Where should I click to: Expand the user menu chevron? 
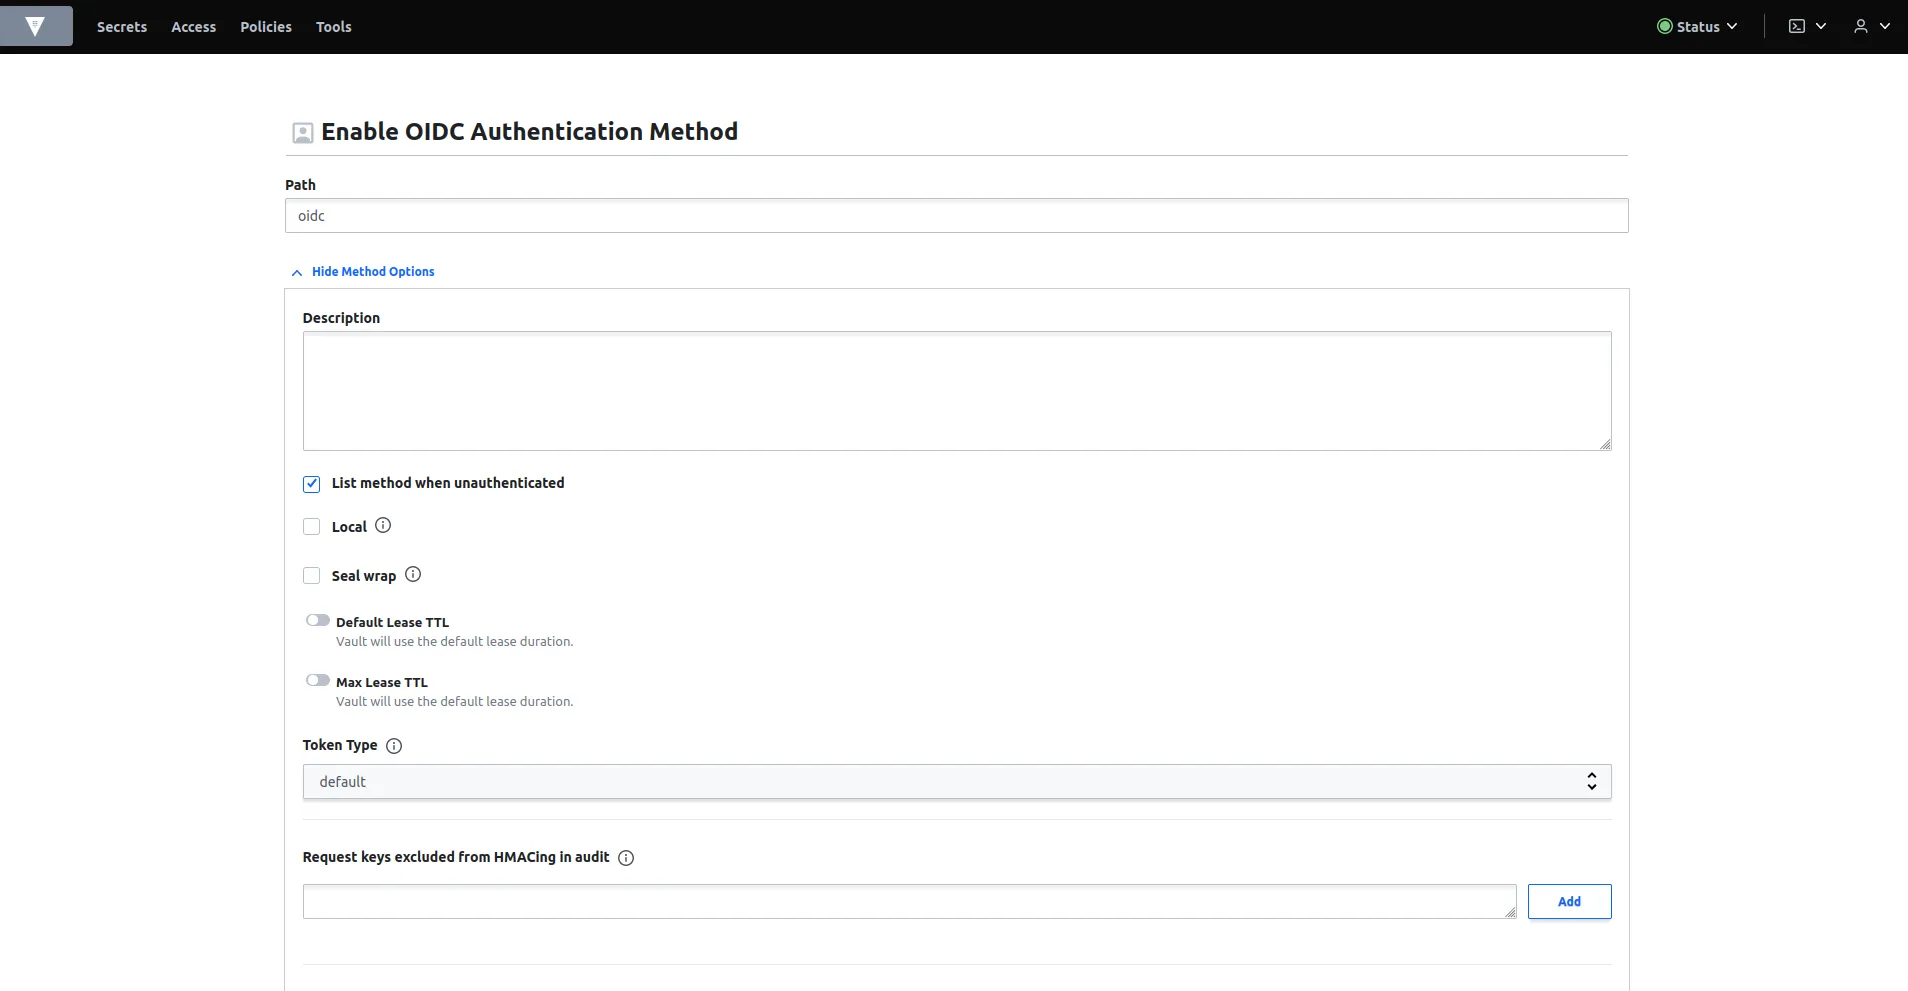coord(1885,26)
